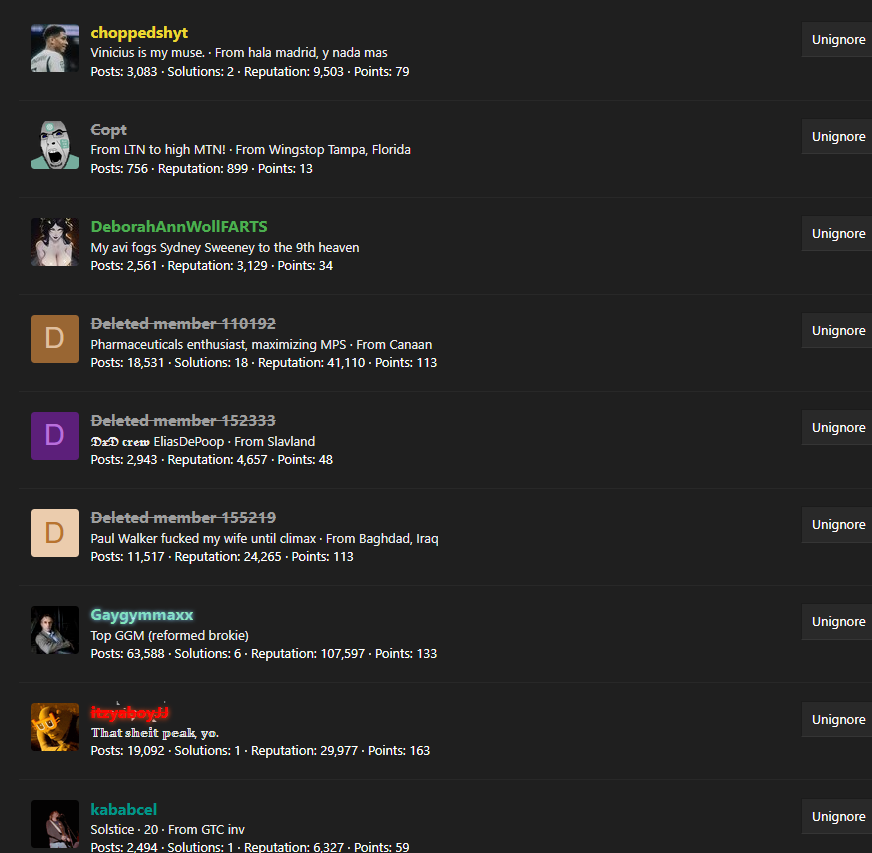
Task: Open choppedshyt username link
Action: pos(139,33)
